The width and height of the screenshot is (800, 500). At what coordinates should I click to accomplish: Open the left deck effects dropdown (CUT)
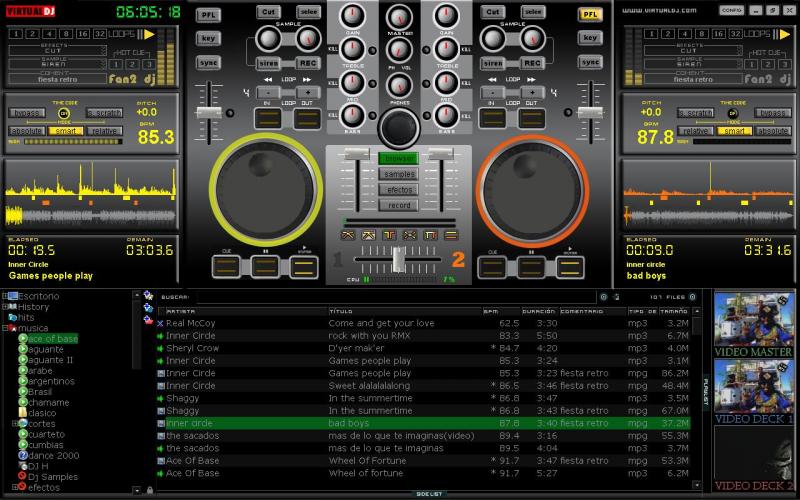pos(57,50)
